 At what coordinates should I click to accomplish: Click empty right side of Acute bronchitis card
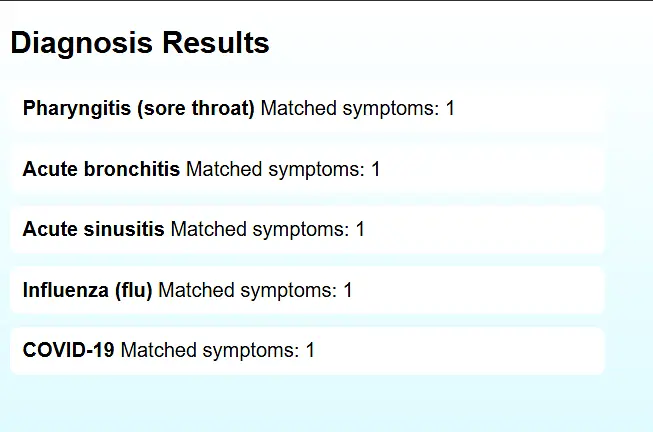tap(500, 169)
